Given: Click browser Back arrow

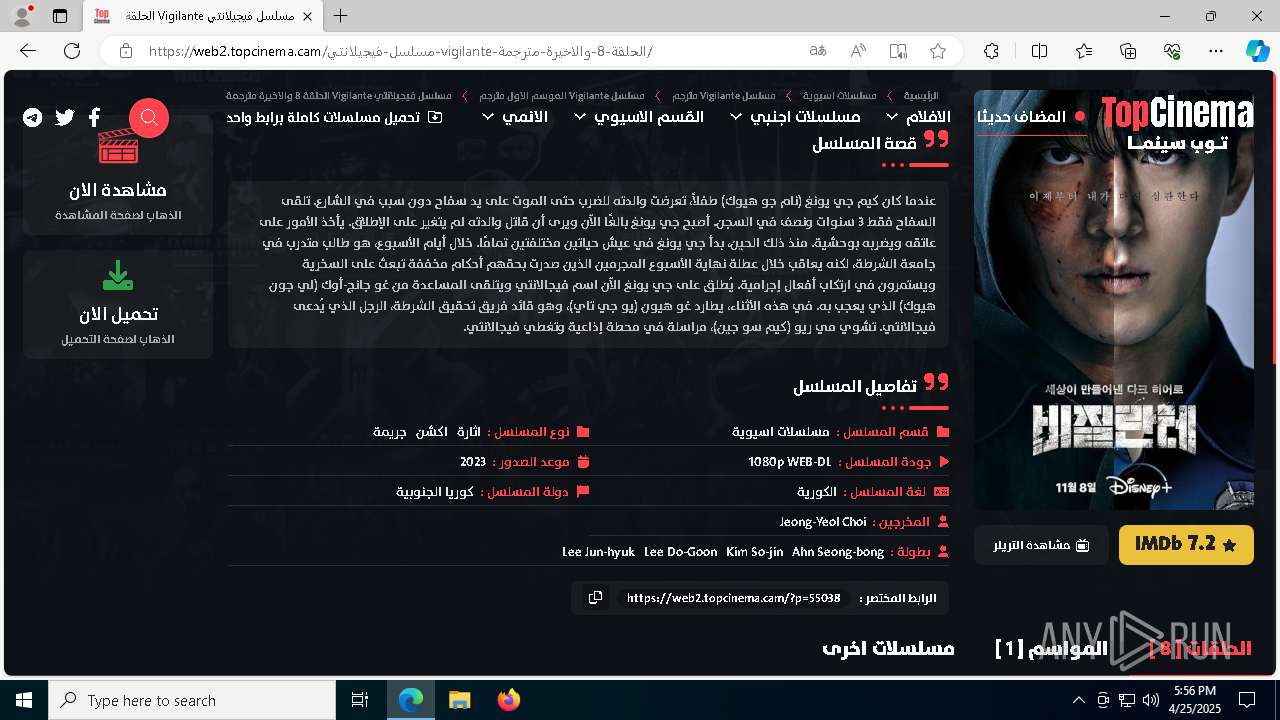Looking at the screenshot, I should click(x=28, y=51).
